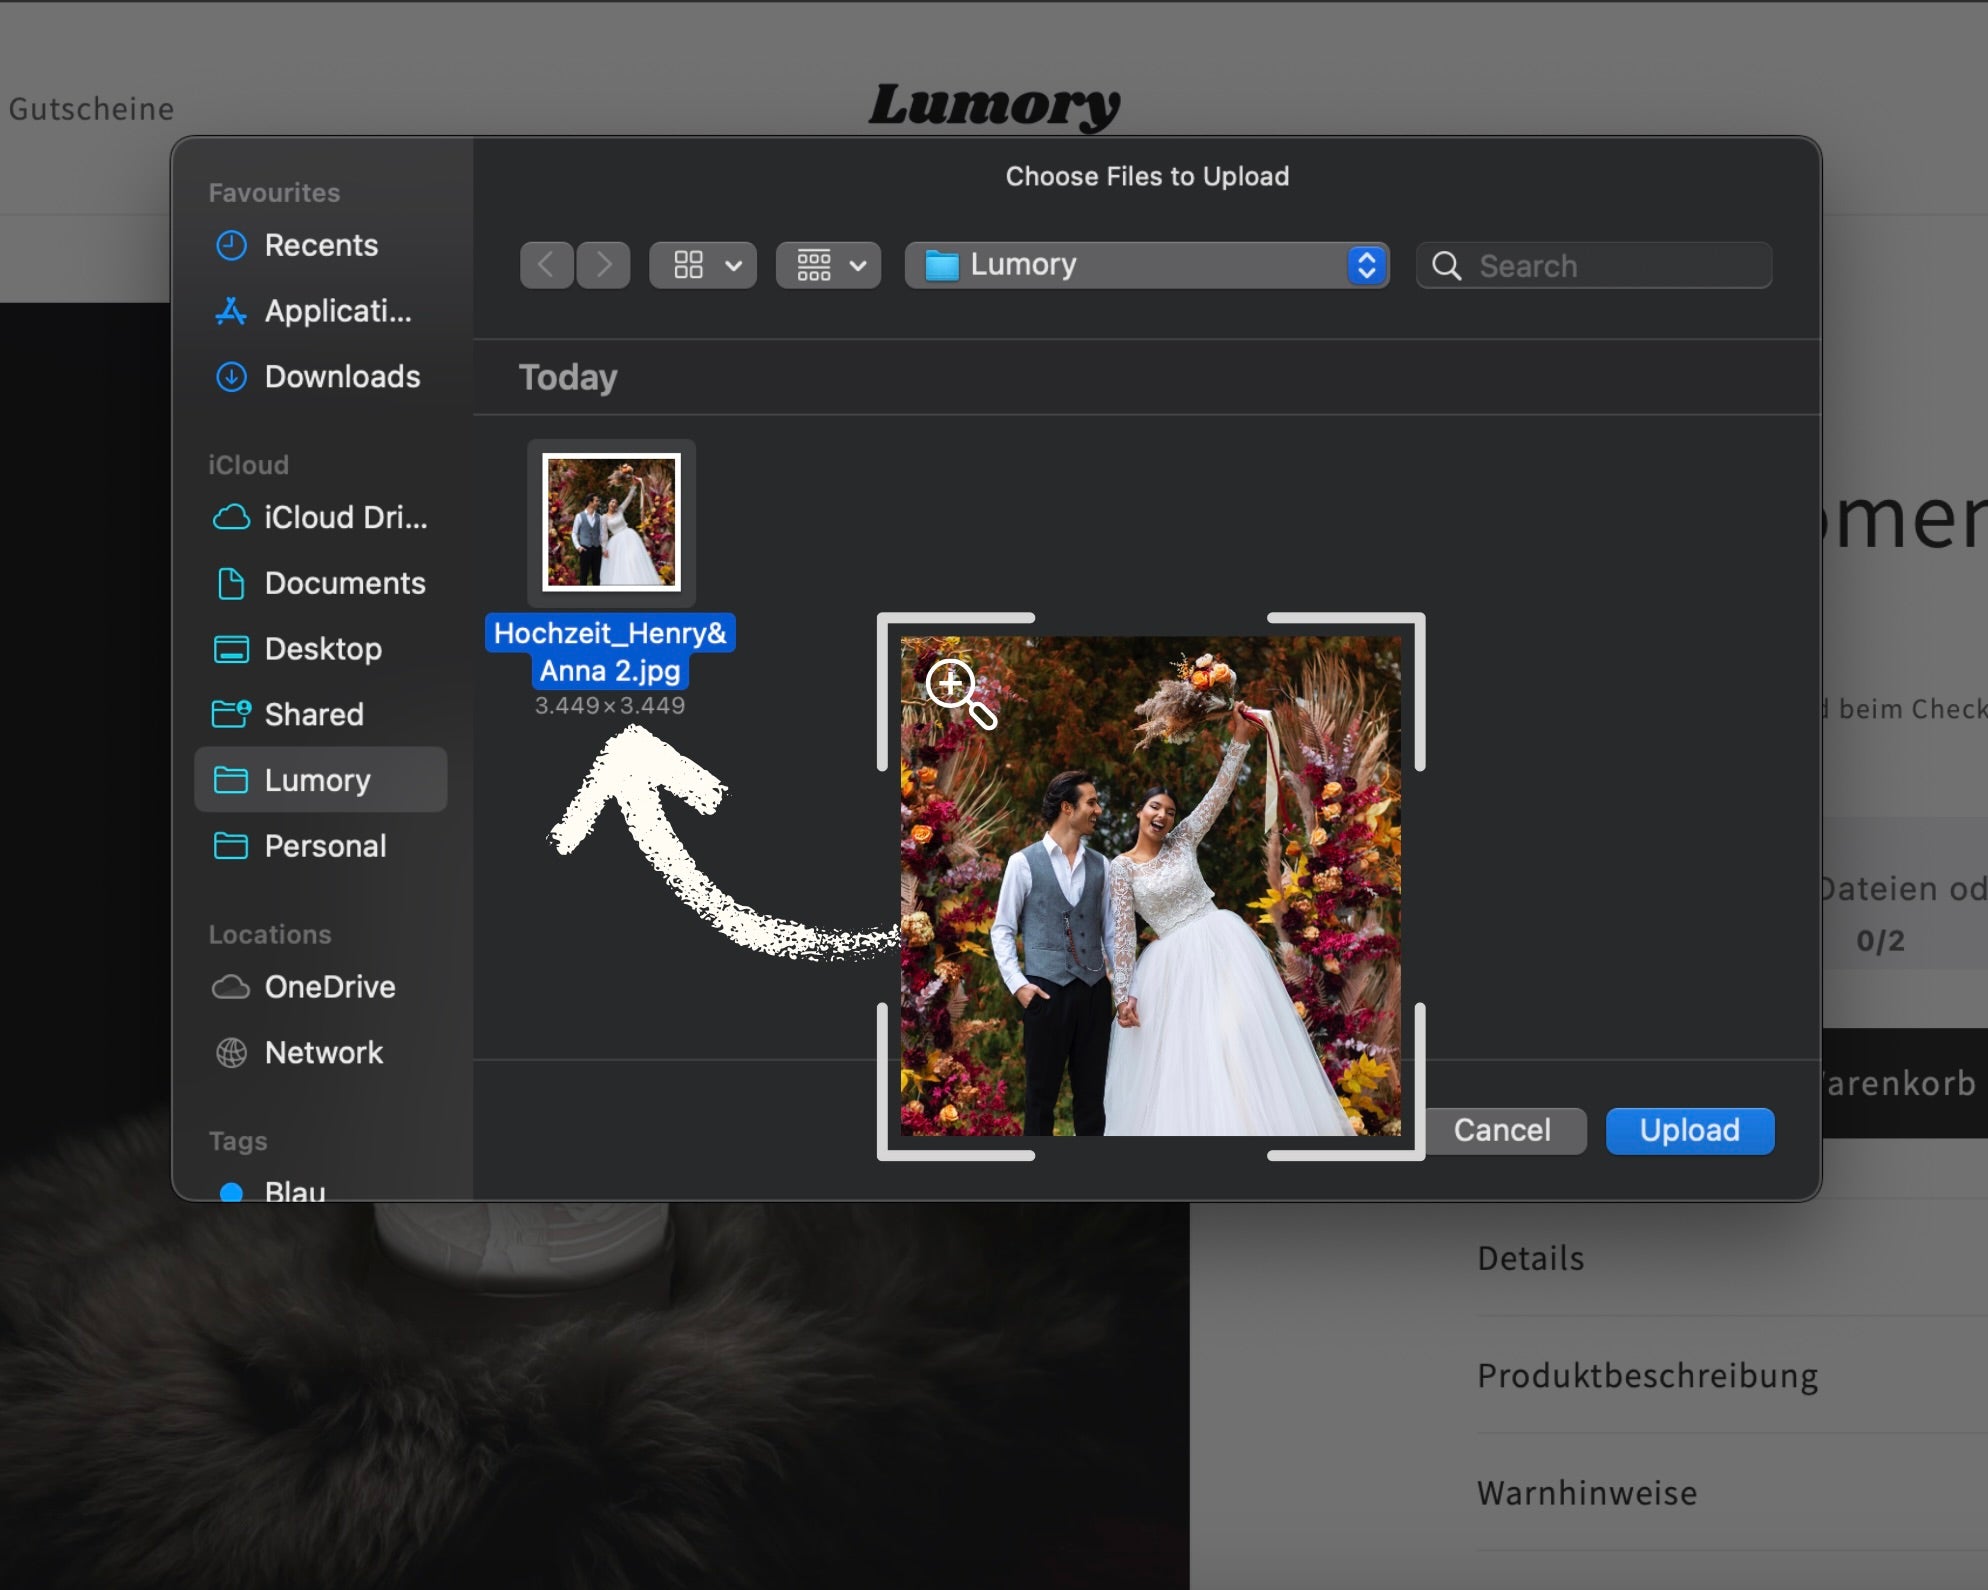Open Recents in sidebar
Viewport: 1988px width, 1590px height.
click(x=320, y=245)
